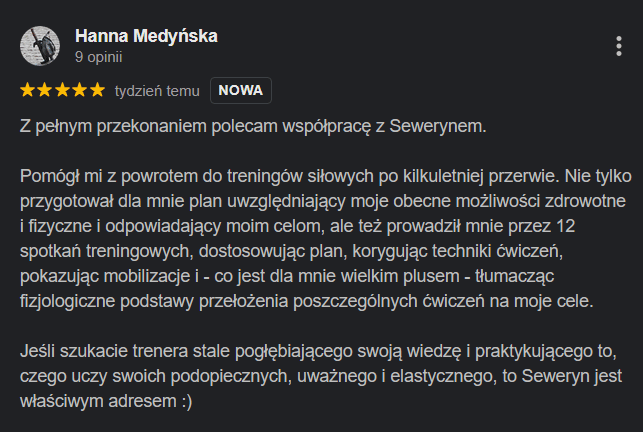The image size is (643, 432).
Task: View the reviewer's "9 opinii" count
Action: coord(97,57)
